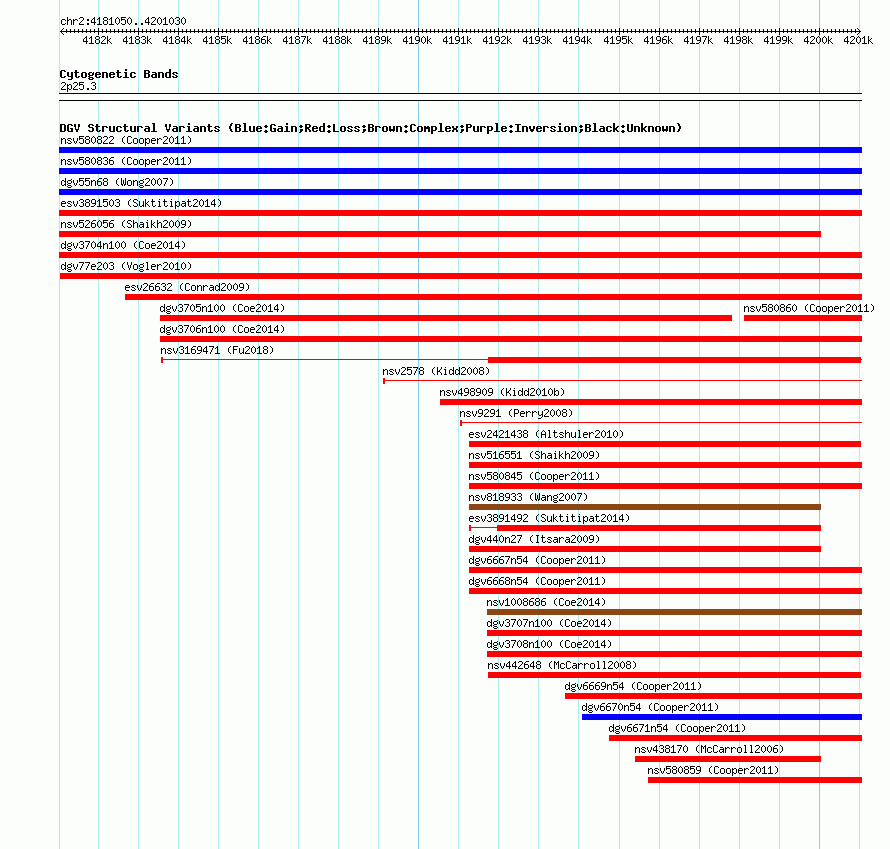Click the dgv6667n54 (Cooper2011) label

[x=537, y=560]
